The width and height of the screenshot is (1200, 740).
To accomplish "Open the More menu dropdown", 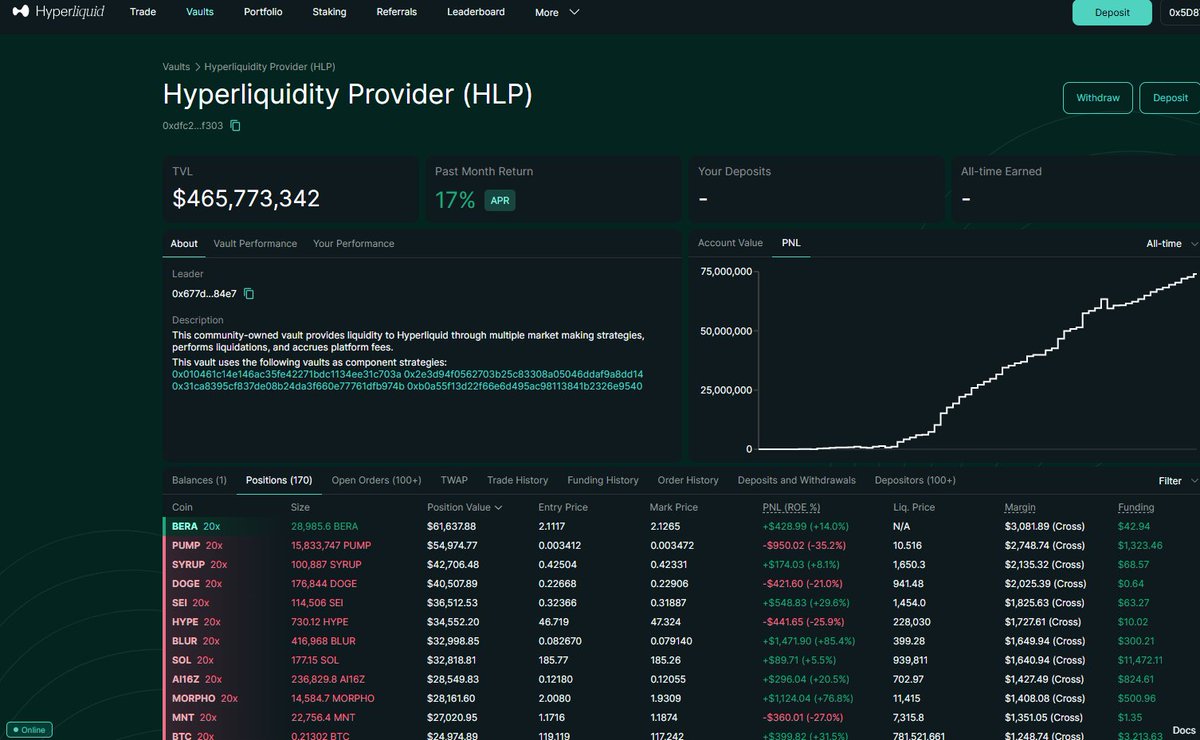I will [x=557, y=12].
